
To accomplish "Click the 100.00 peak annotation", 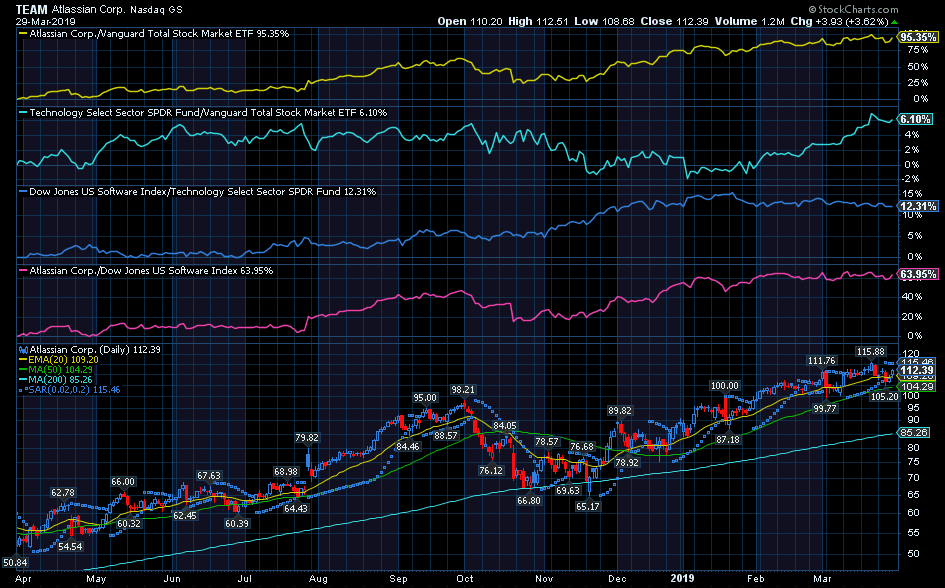I will coord(724,386).
